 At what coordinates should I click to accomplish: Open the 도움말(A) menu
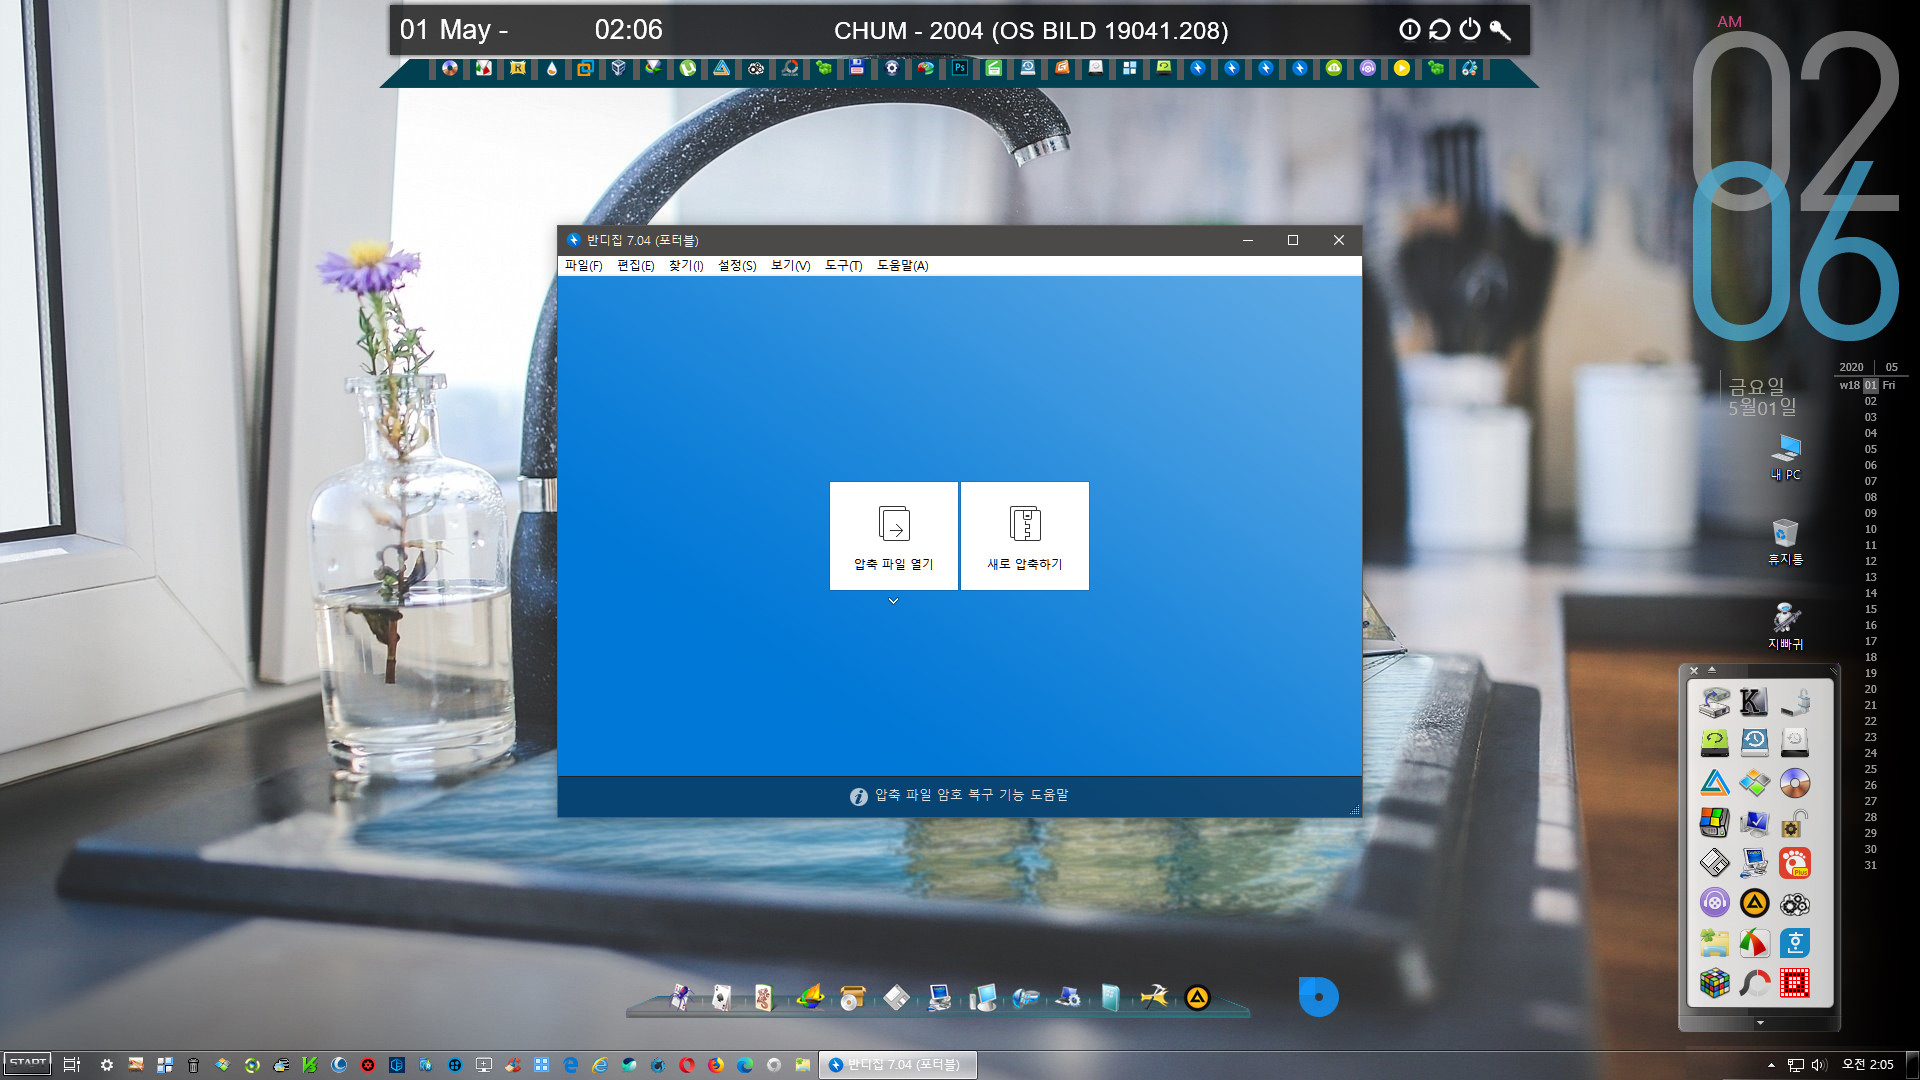click(902, 266)
